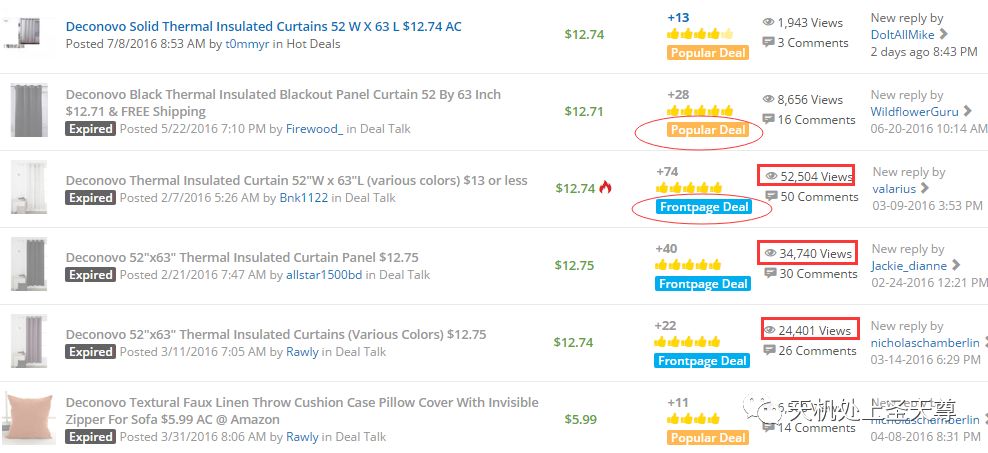Screen dimensions: 988x453
Task: Click the orange Popular Deal badge under +13
Action: click(708, 53)
